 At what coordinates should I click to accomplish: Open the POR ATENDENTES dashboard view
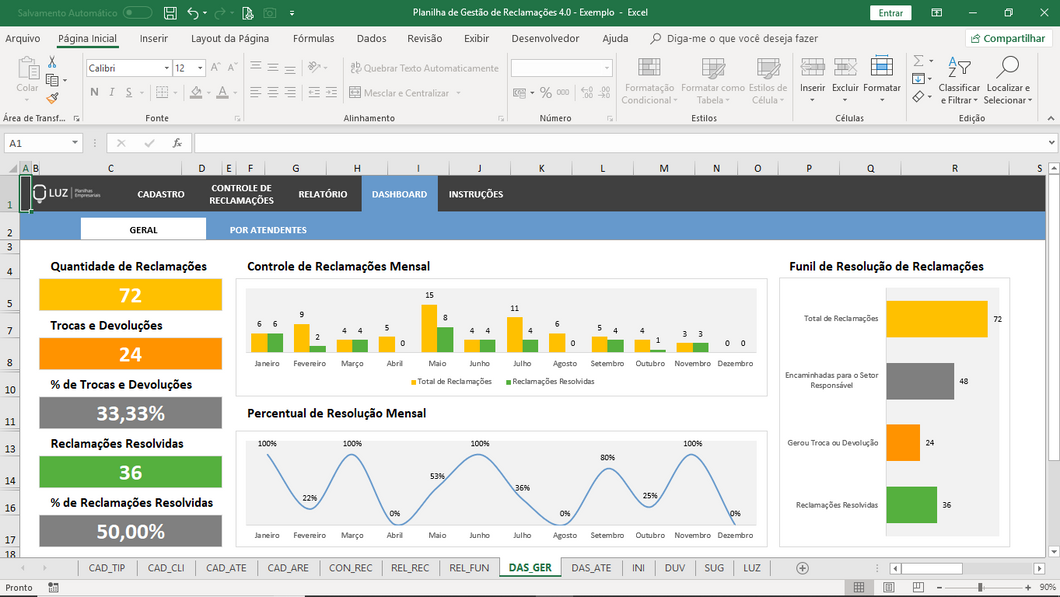pyautogui.click(x=268, y=230)
